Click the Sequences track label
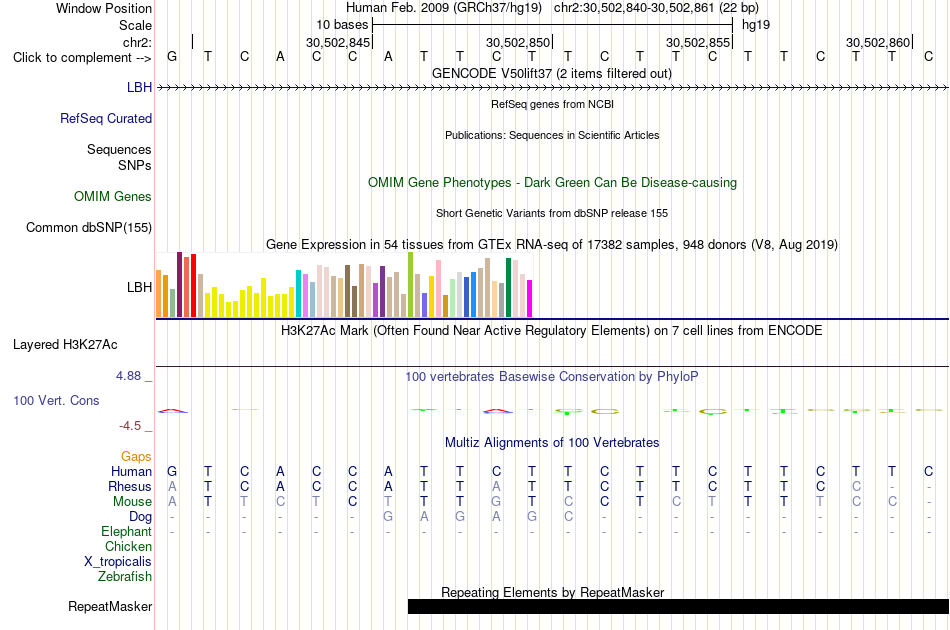Screen dimensions: 950x630 [x=119, y=149]
